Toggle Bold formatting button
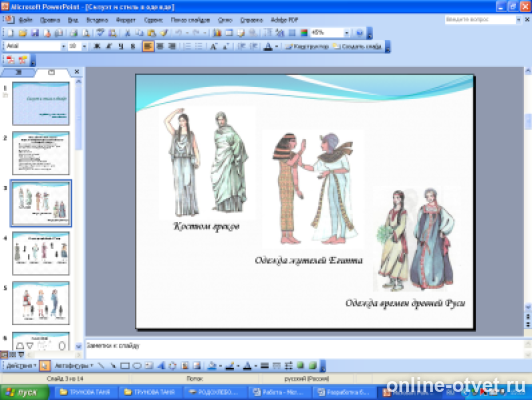This screenshot has width=532, height=400. [x=97, y=46]
